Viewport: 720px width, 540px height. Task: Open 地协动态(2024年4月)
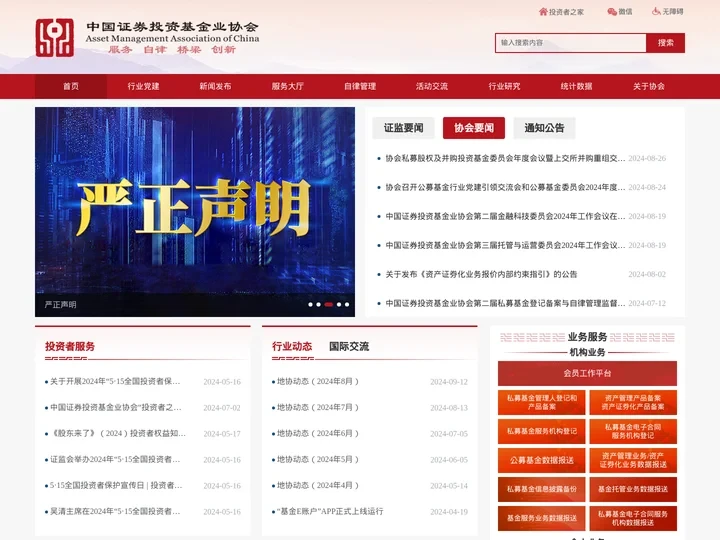pos(318,485)
